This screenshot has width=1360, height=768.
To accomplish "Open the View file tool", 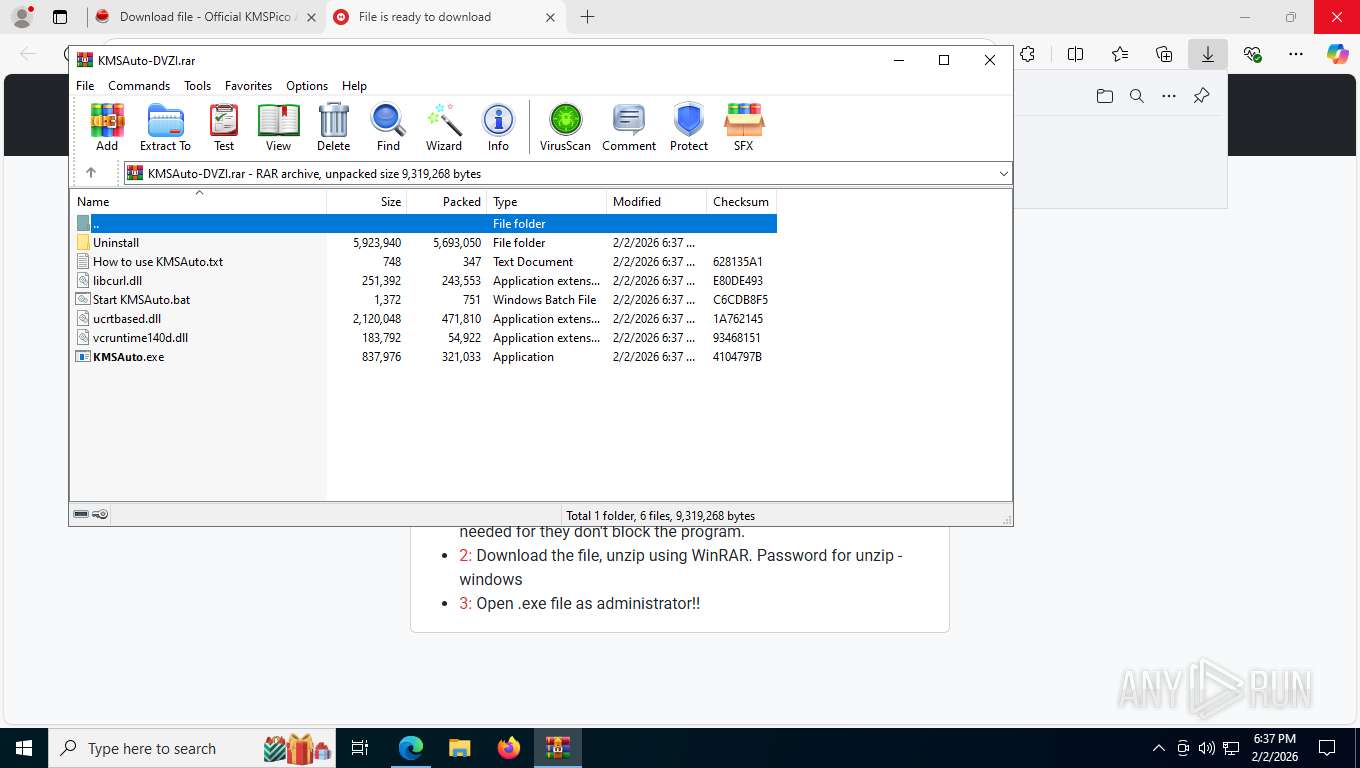I will click(x=278, y=127).
